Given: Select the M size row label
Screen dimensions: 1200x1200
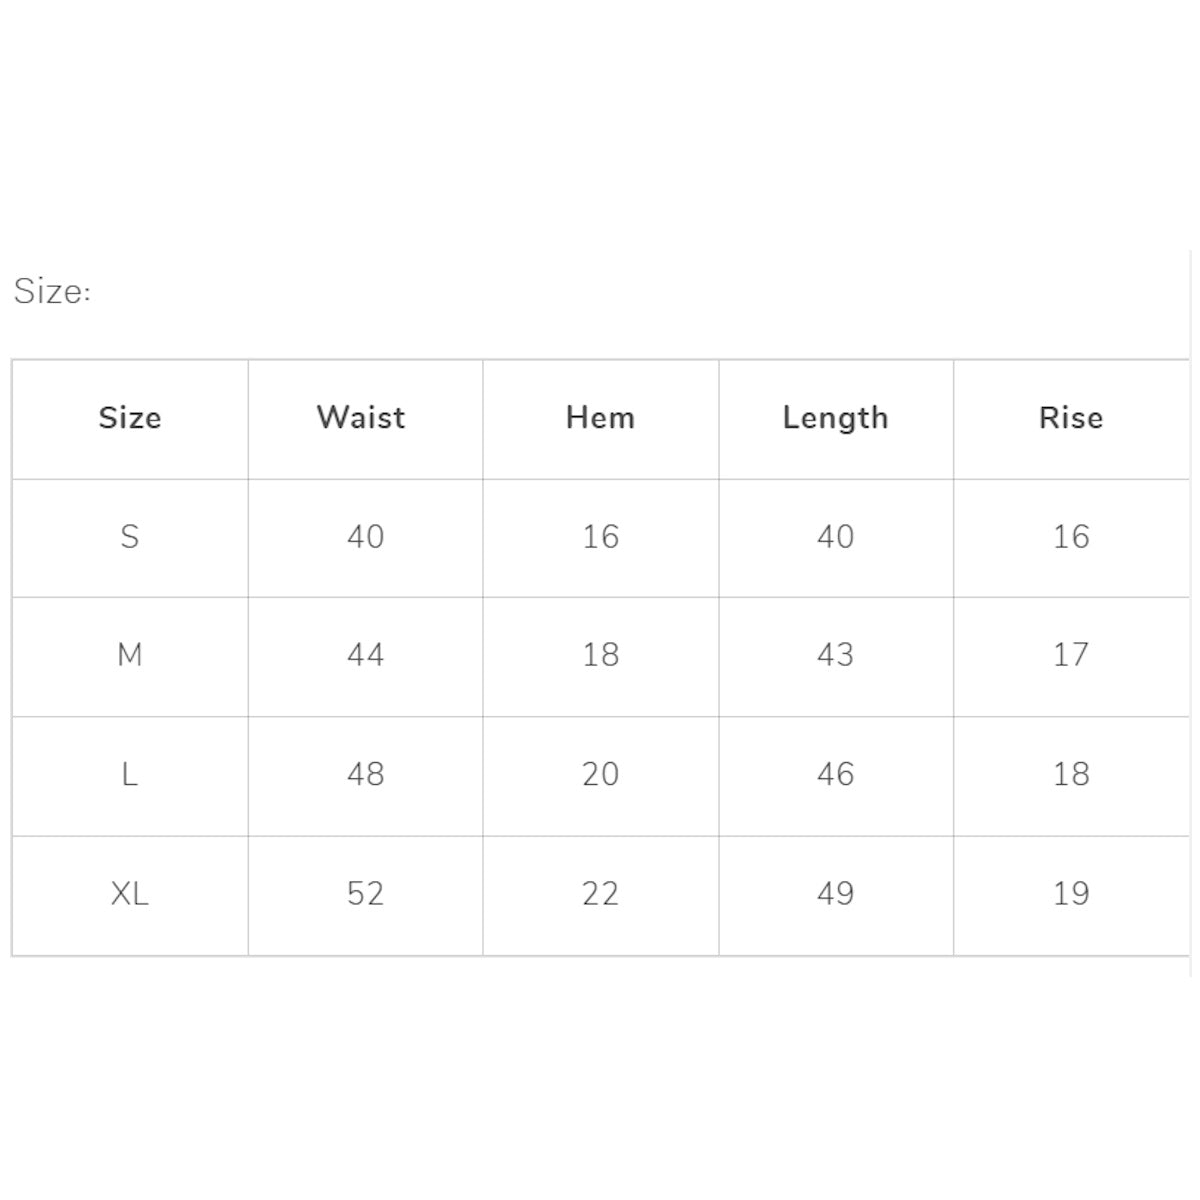Looking at the screenshot, I should pos(130,655).
